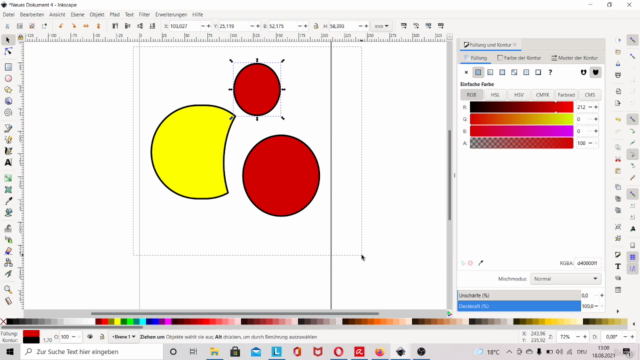Switch to HSV color mode
Viewport: 640px width, 360px height.
[519, 95]
